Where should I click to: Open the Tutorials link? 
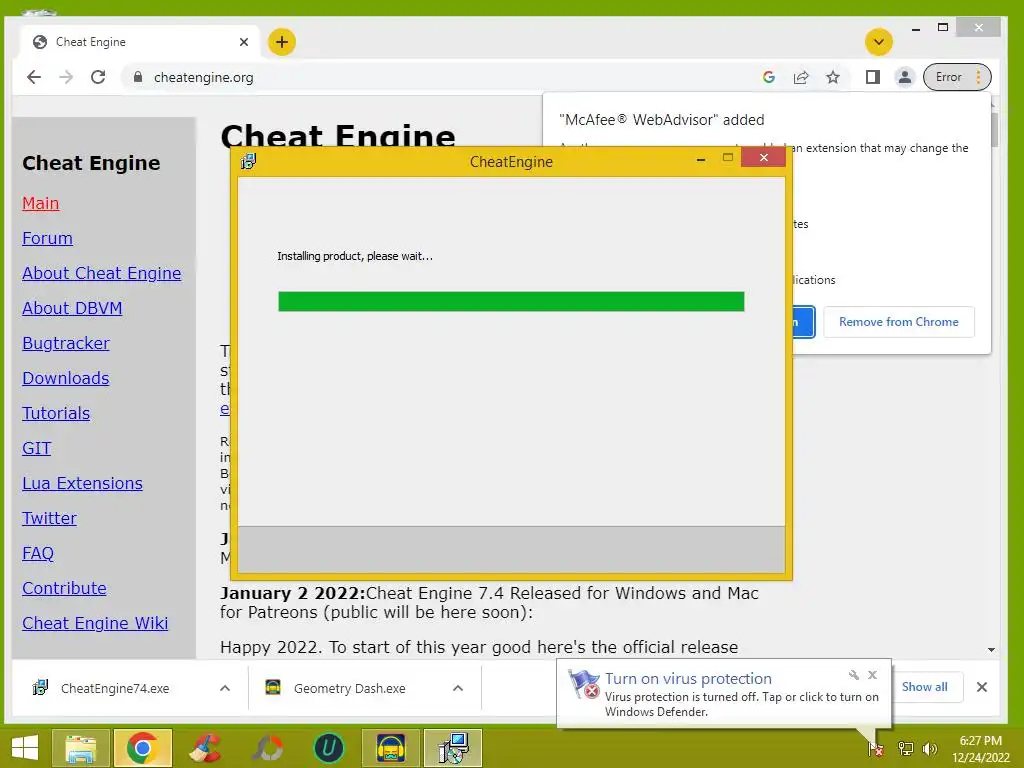[56, 413]
